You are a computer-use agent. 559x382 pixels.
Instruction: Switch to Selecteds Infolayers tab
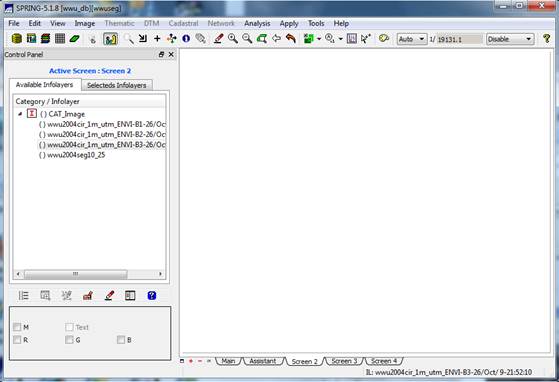point(117,85)
